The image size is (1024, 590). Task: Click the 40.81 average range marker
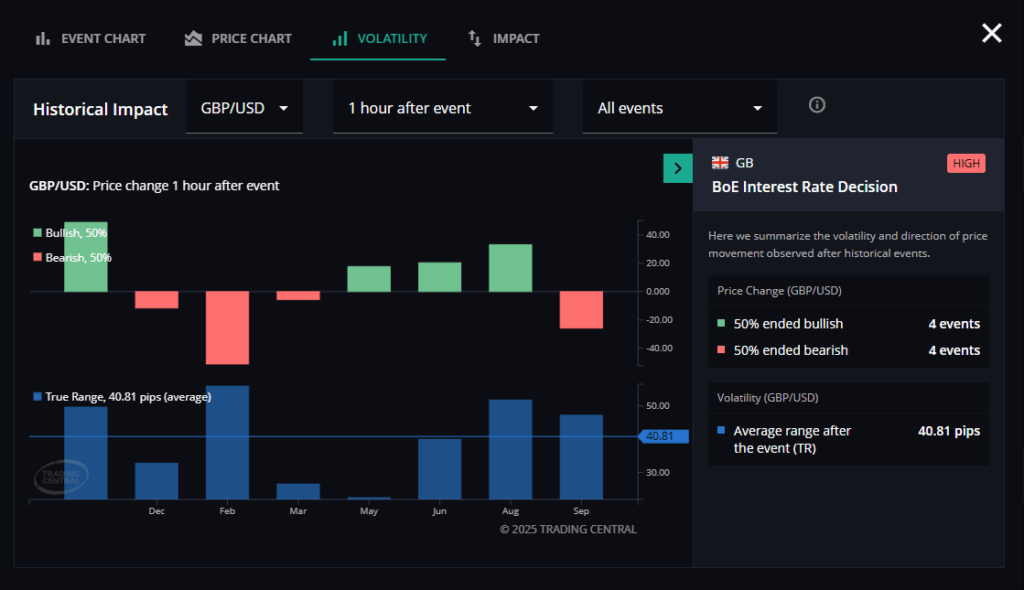point(660,436)
